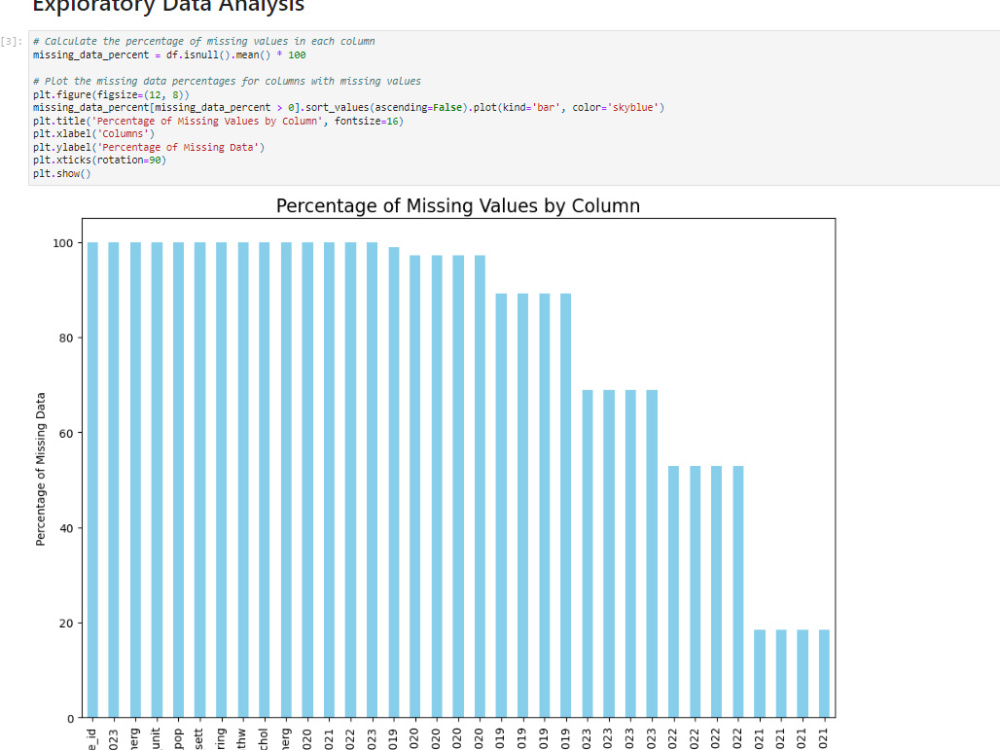
Task: Click the x-axis label ending in 'chol'
Action: pos(264,739)
